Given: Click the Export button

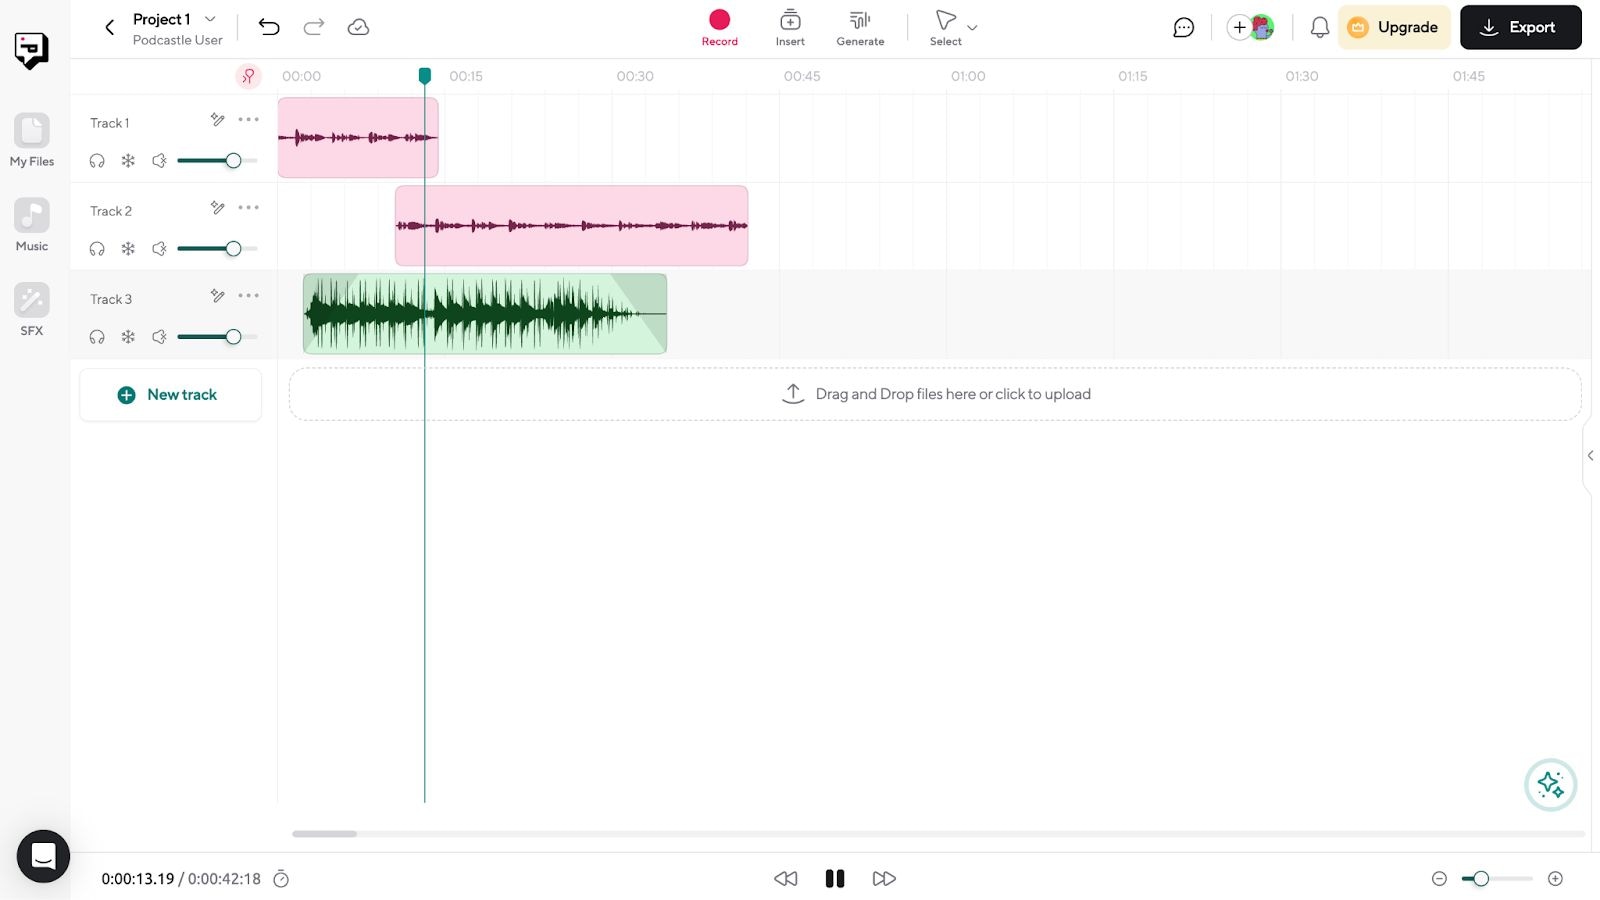Looking at the screenshot, I should tap(1520, 27).
